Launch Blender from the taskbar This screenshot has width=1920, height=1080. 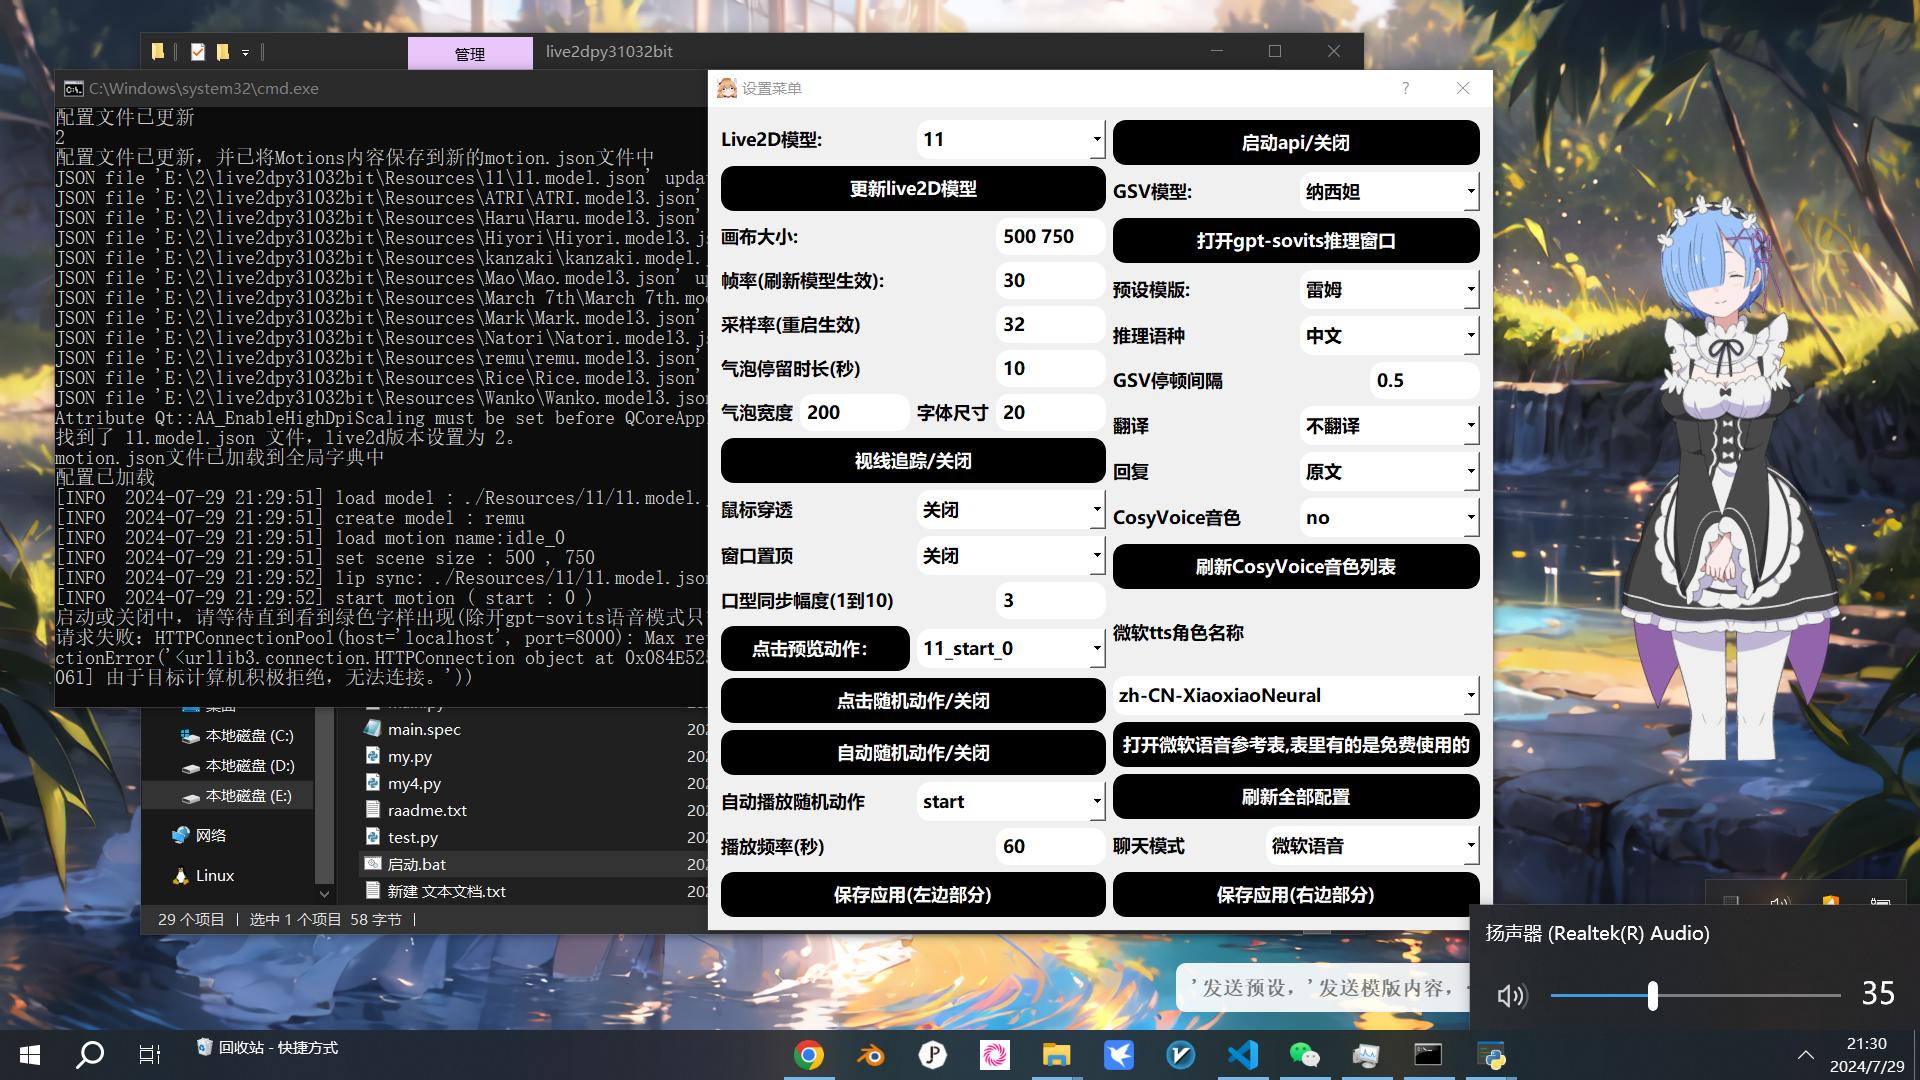(x=871, y=1055)
